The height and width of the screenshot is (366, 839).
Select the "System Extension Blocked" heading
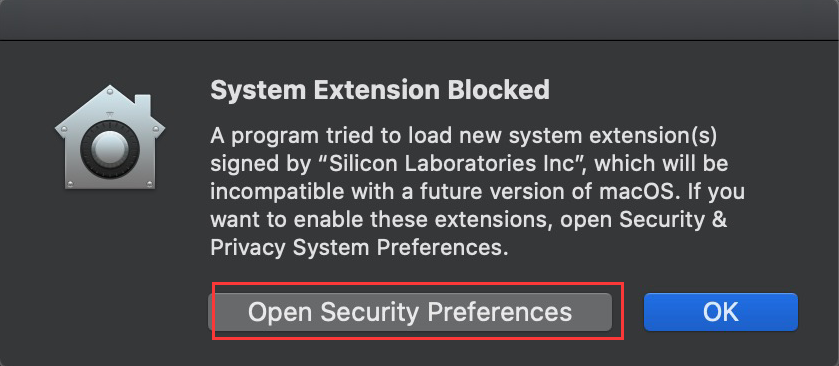coord(380,90)
